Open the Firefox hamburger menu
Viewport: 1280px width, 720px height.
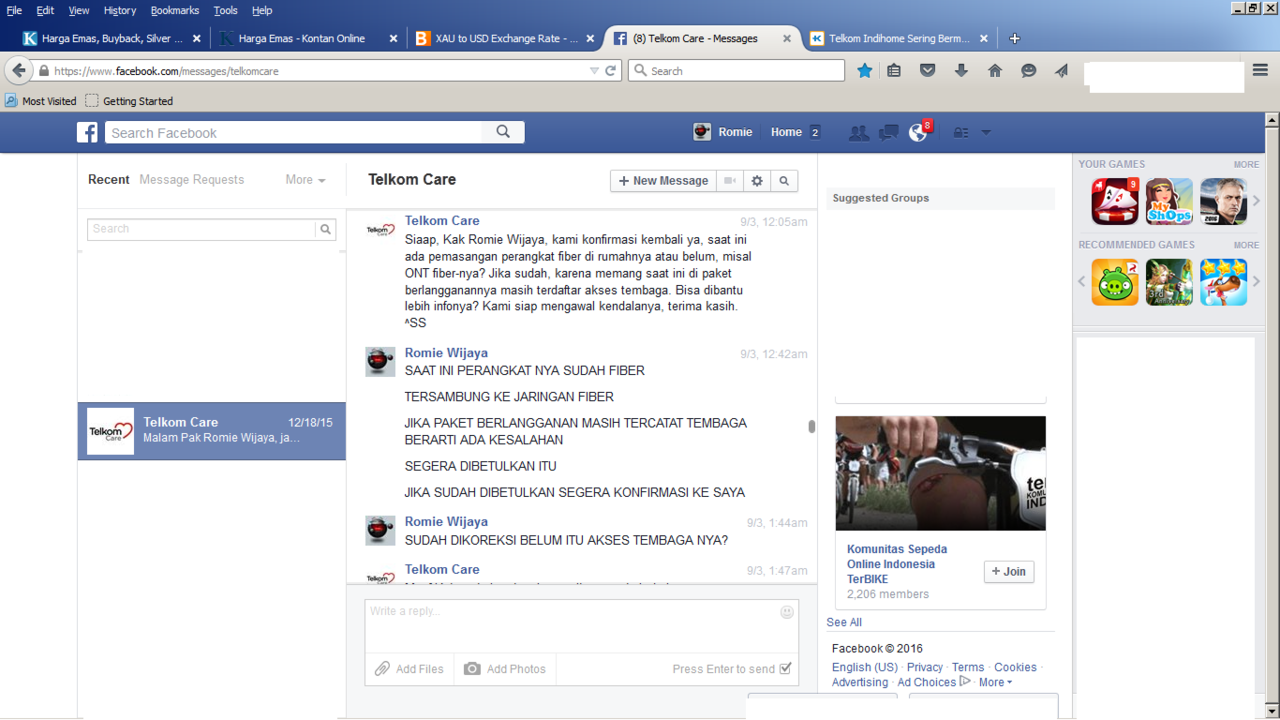click(1261, 70)
